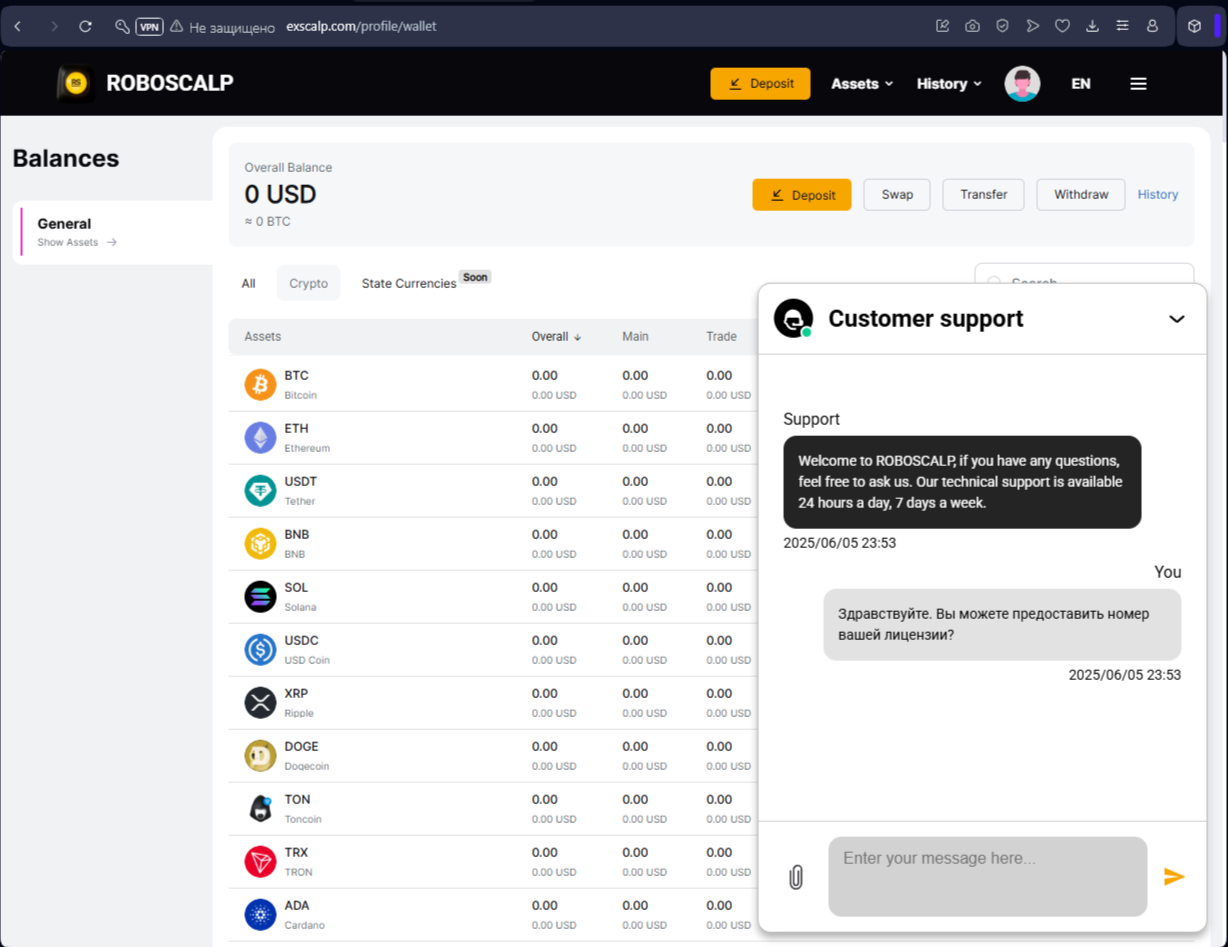Sort by the Overall column arrow
This screenshot has height=947, width=1228.
point(578,337)
